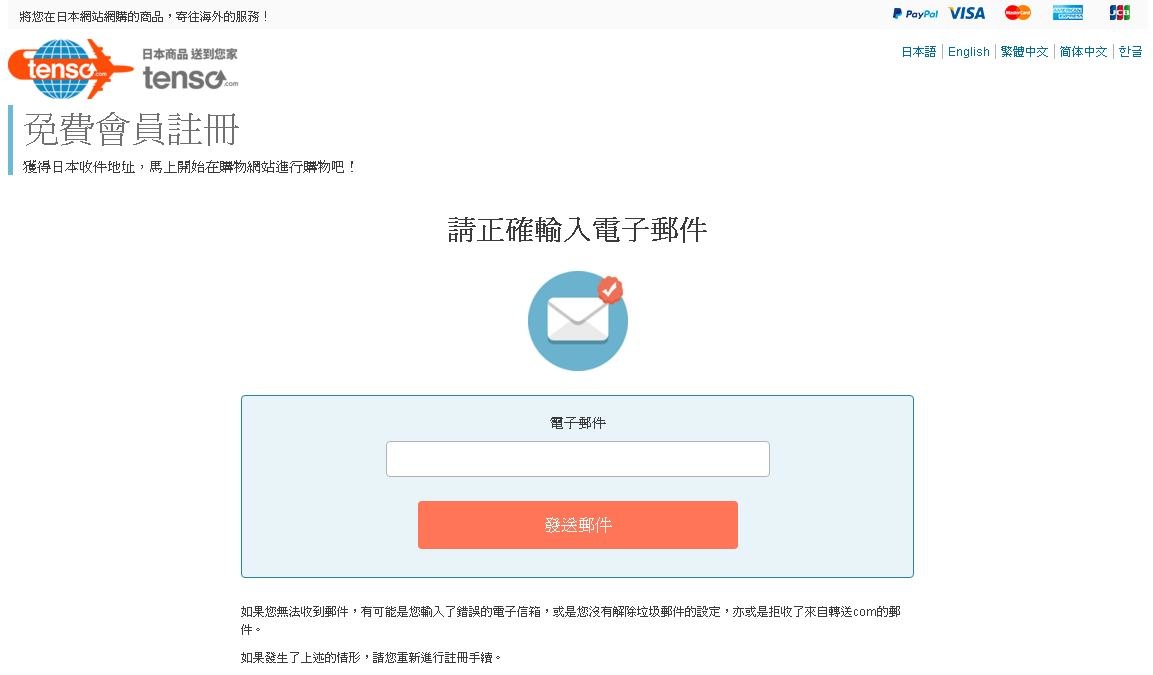Viewport: 1153px width, 675px height.
Task: Focus the 電子郵件 email input field
Action: tap(578, 459)
